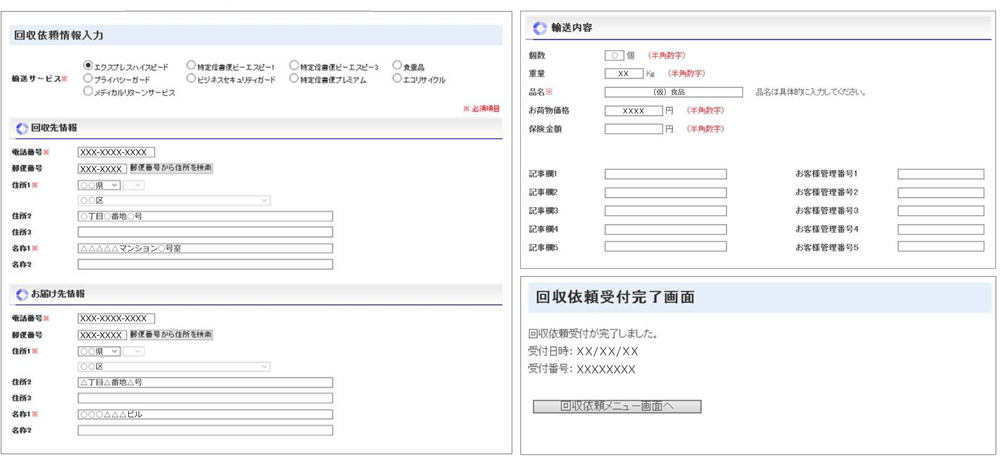Screen dimensions: 1000x461
Task: Click the お客様管理番号1 input field
Action: click(941, 174)
